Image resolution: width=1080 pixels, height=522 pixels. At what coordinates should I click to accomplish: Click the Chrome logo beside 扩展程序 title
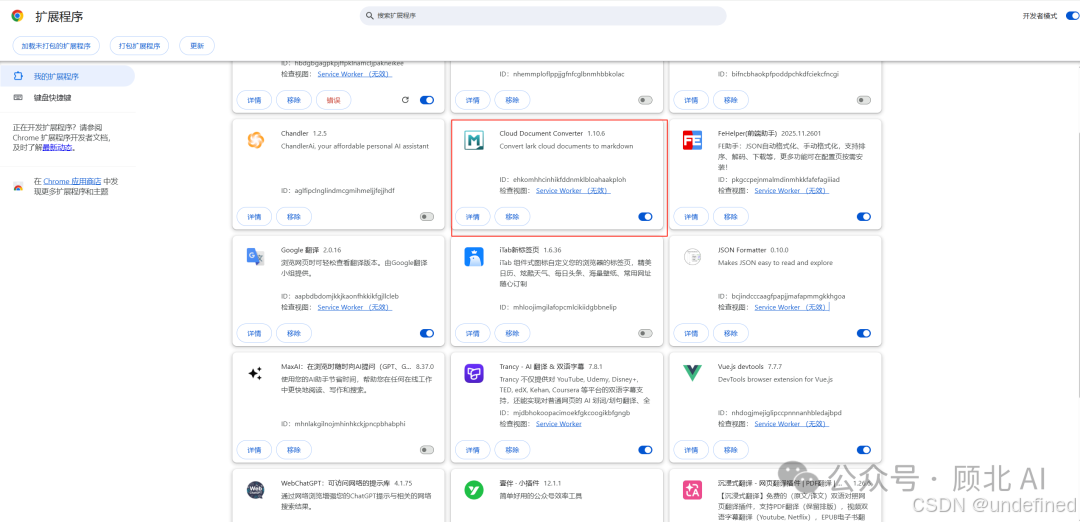17,15
